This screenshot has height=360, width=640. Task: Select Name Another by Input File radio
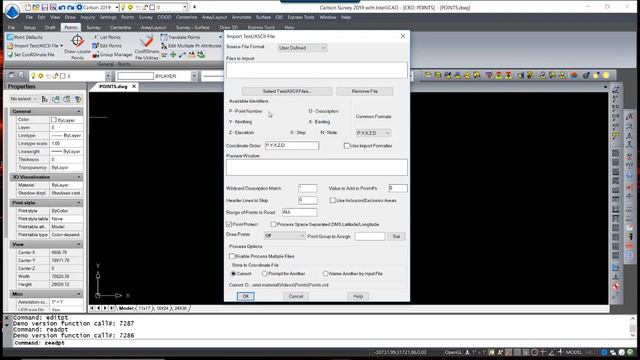325,273
